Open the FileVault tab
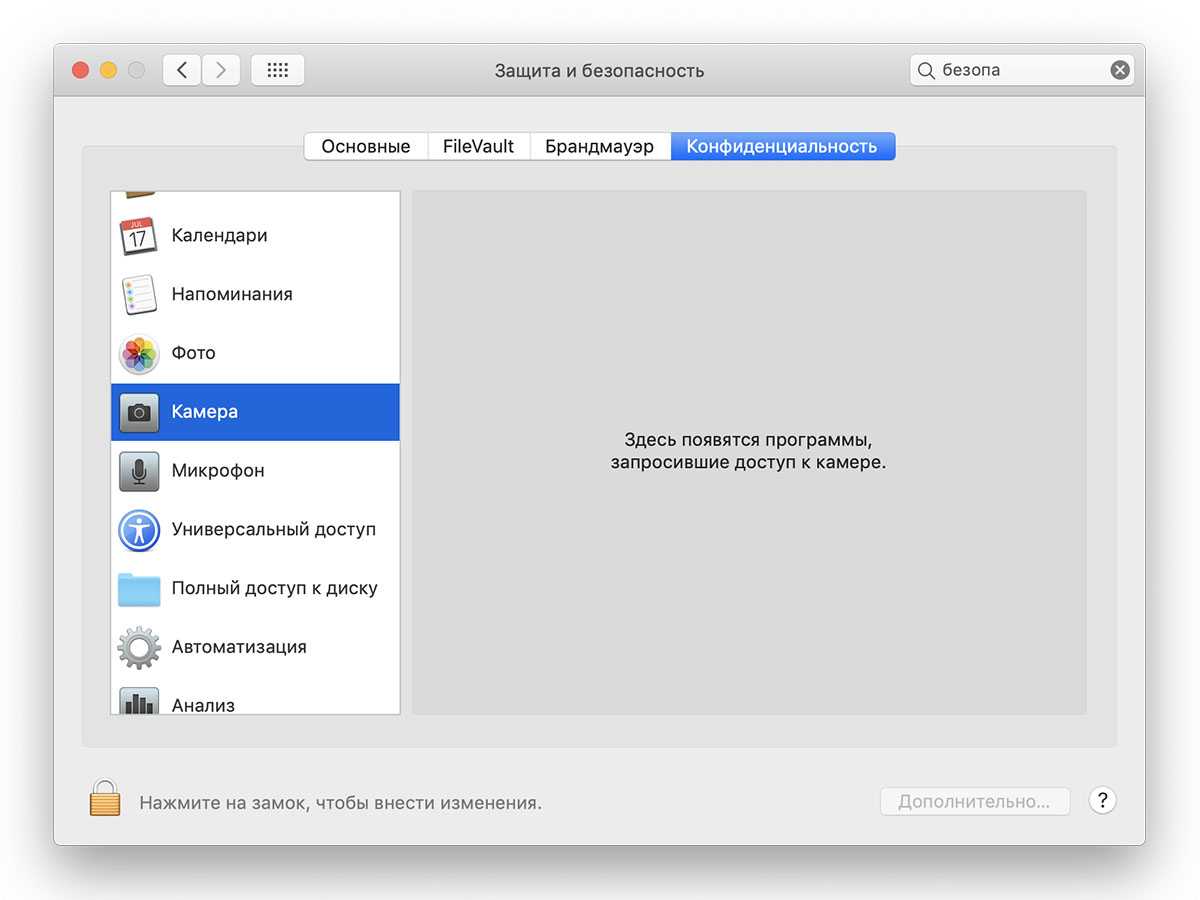Image resolution: width=1200 pixels, height=900 pixels. click(478, 146)
